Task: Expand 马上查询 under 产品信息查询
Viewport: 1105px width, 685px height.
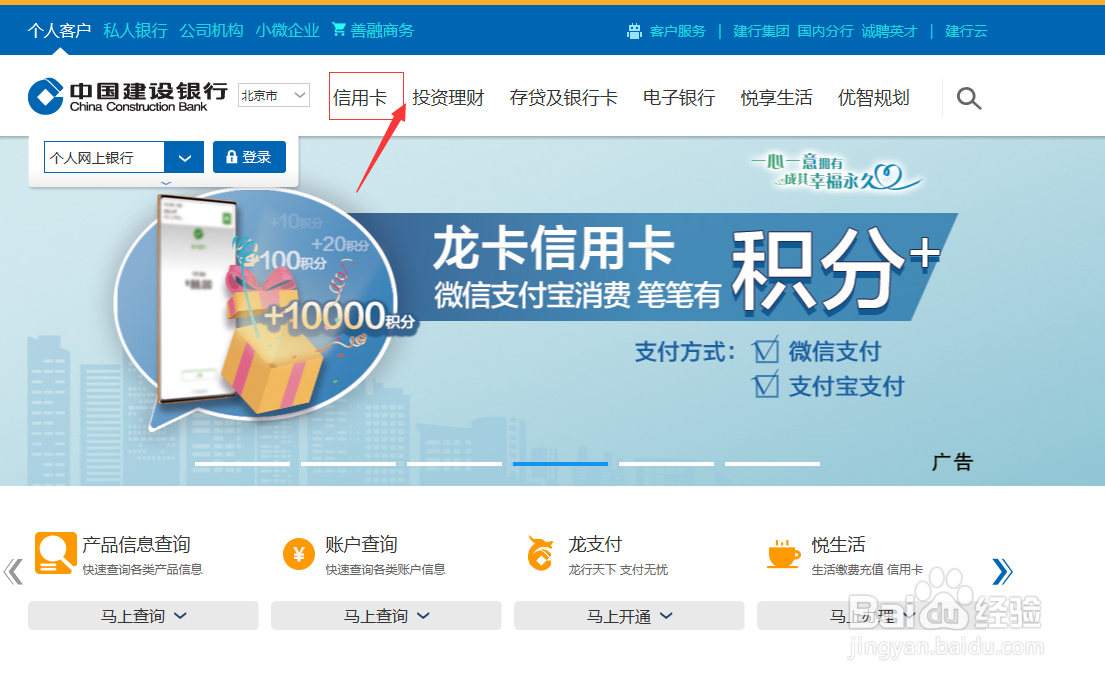Action: click(x=143, y=616)
